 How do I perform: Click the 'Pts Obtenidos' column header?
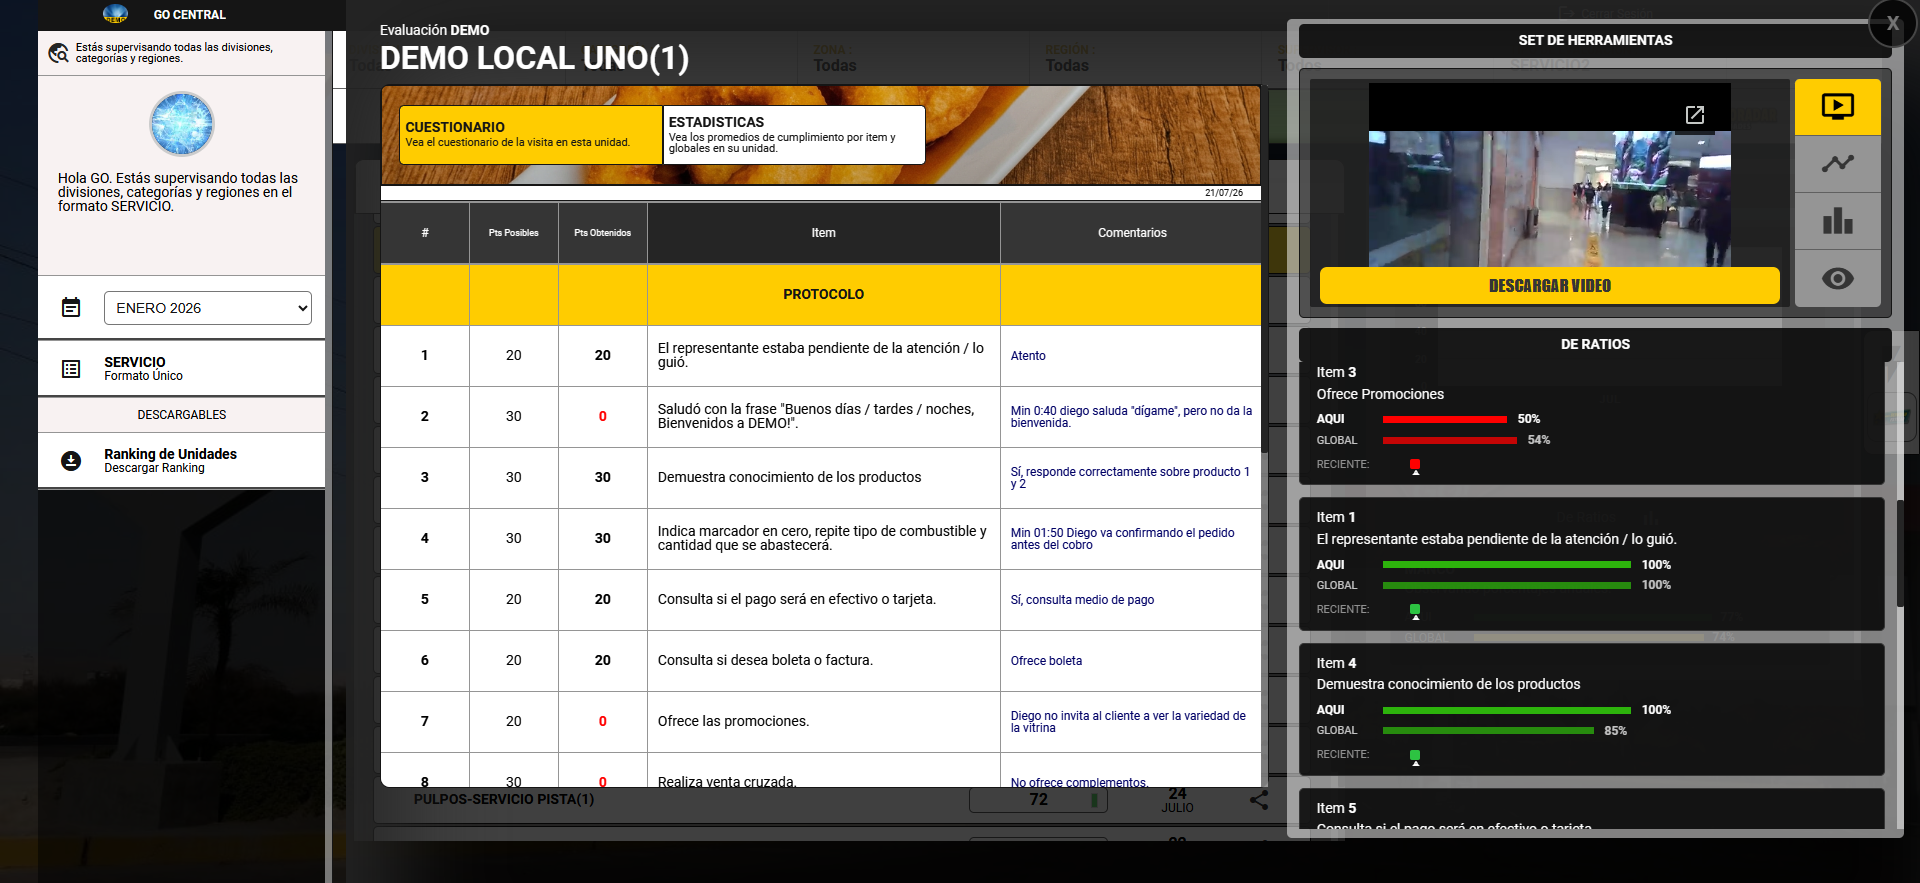603,233
